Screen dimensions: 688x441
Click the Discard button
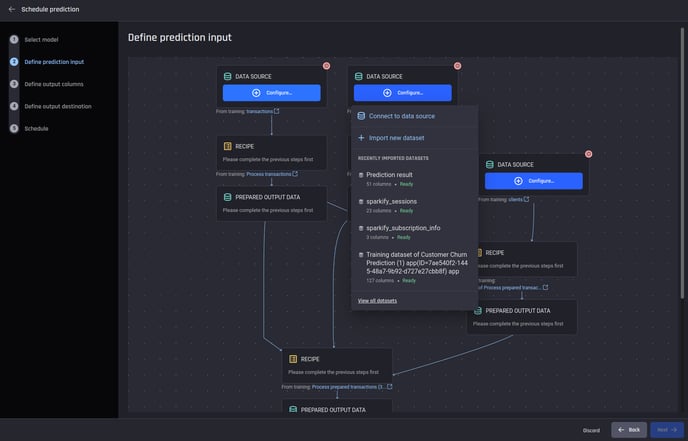click(x=591, y=430)
